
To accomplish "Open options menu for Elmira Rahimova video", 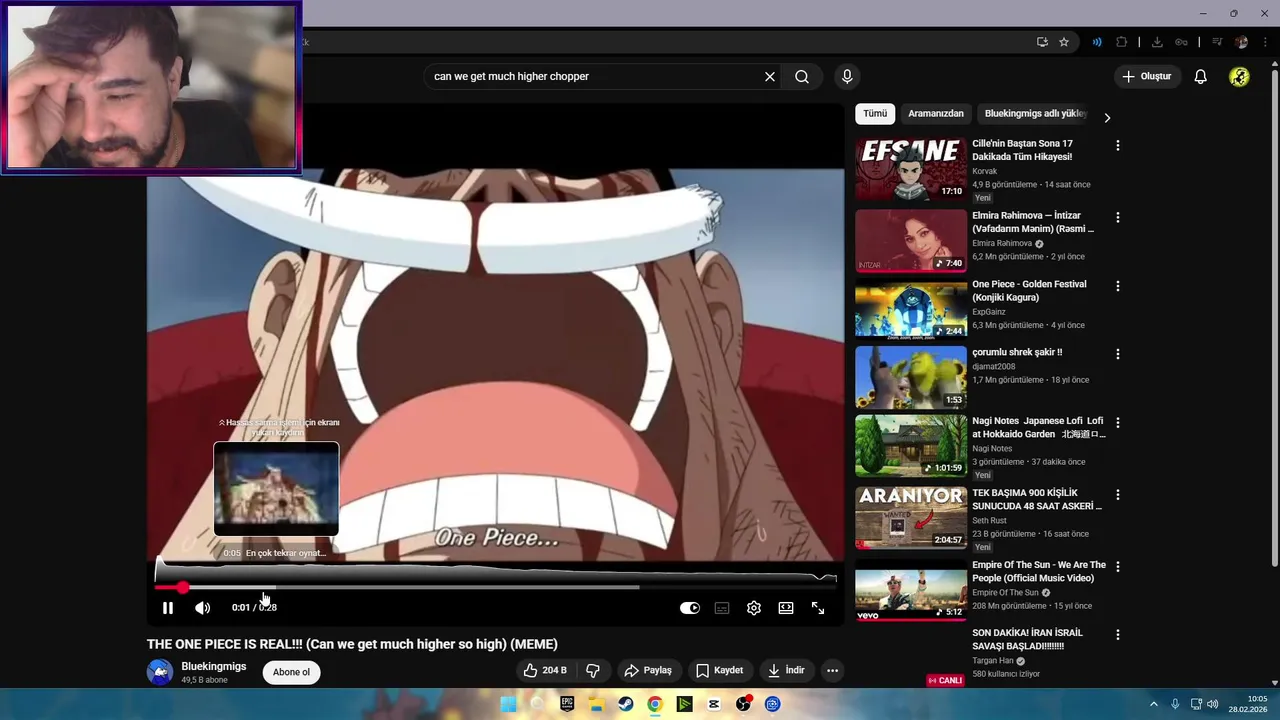I will pos(1117,217).
